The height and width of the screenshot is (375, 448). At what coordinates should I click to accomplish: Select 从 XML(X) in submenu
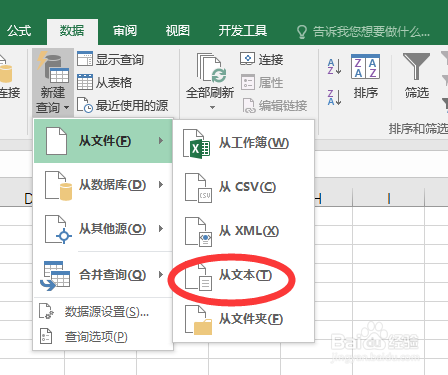(243, 231)
